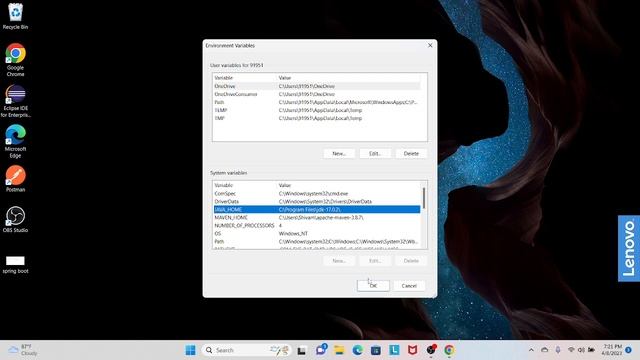Open the Windows Start menu
This screenshot has width=640, height=360.
[x=190, y=350]
